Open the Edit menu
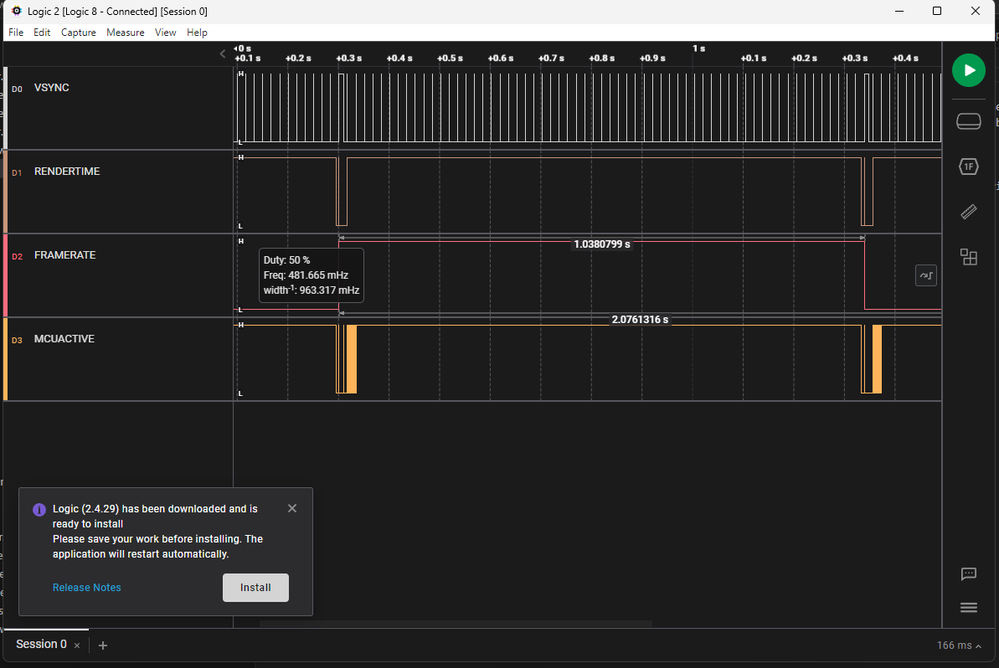Viewport: 999px width, 668px height. [42, 33]
